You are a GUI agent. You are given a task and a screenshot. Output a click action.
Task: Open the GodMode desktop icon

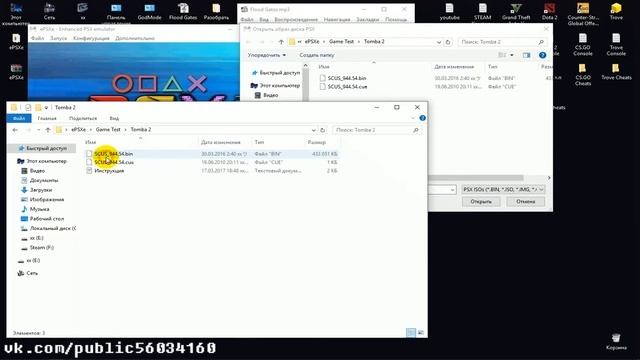pos(149,11)
